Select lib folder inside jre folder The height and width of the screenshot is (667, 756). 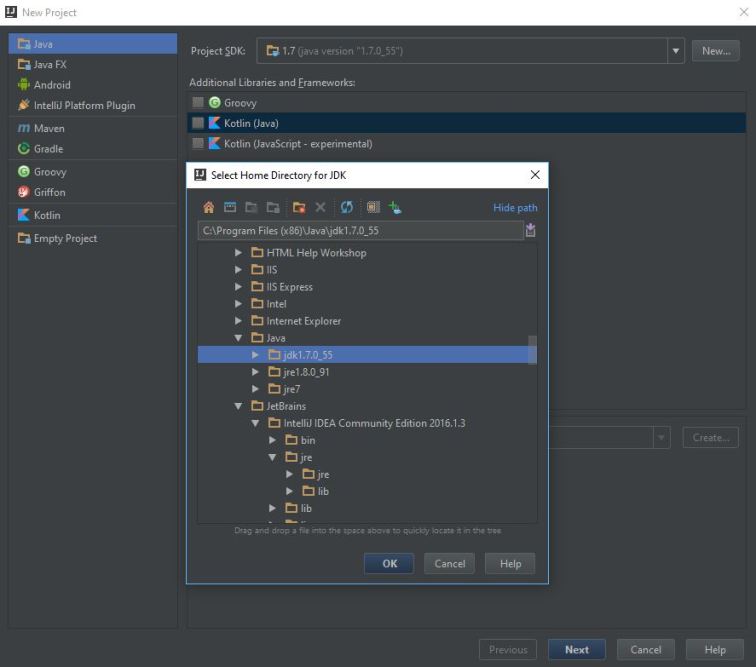tap(367, 490)
